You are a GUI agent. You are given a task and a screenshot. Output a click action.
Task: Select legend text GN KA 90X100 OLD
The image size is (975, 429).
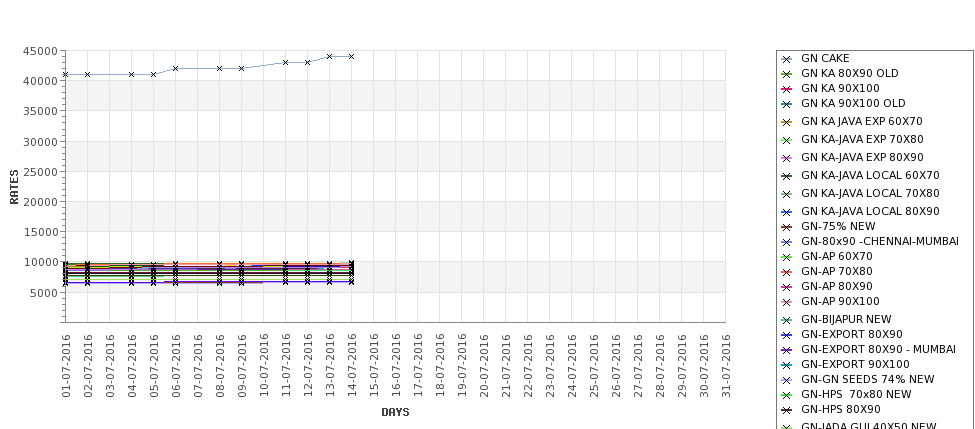[853, 103]
